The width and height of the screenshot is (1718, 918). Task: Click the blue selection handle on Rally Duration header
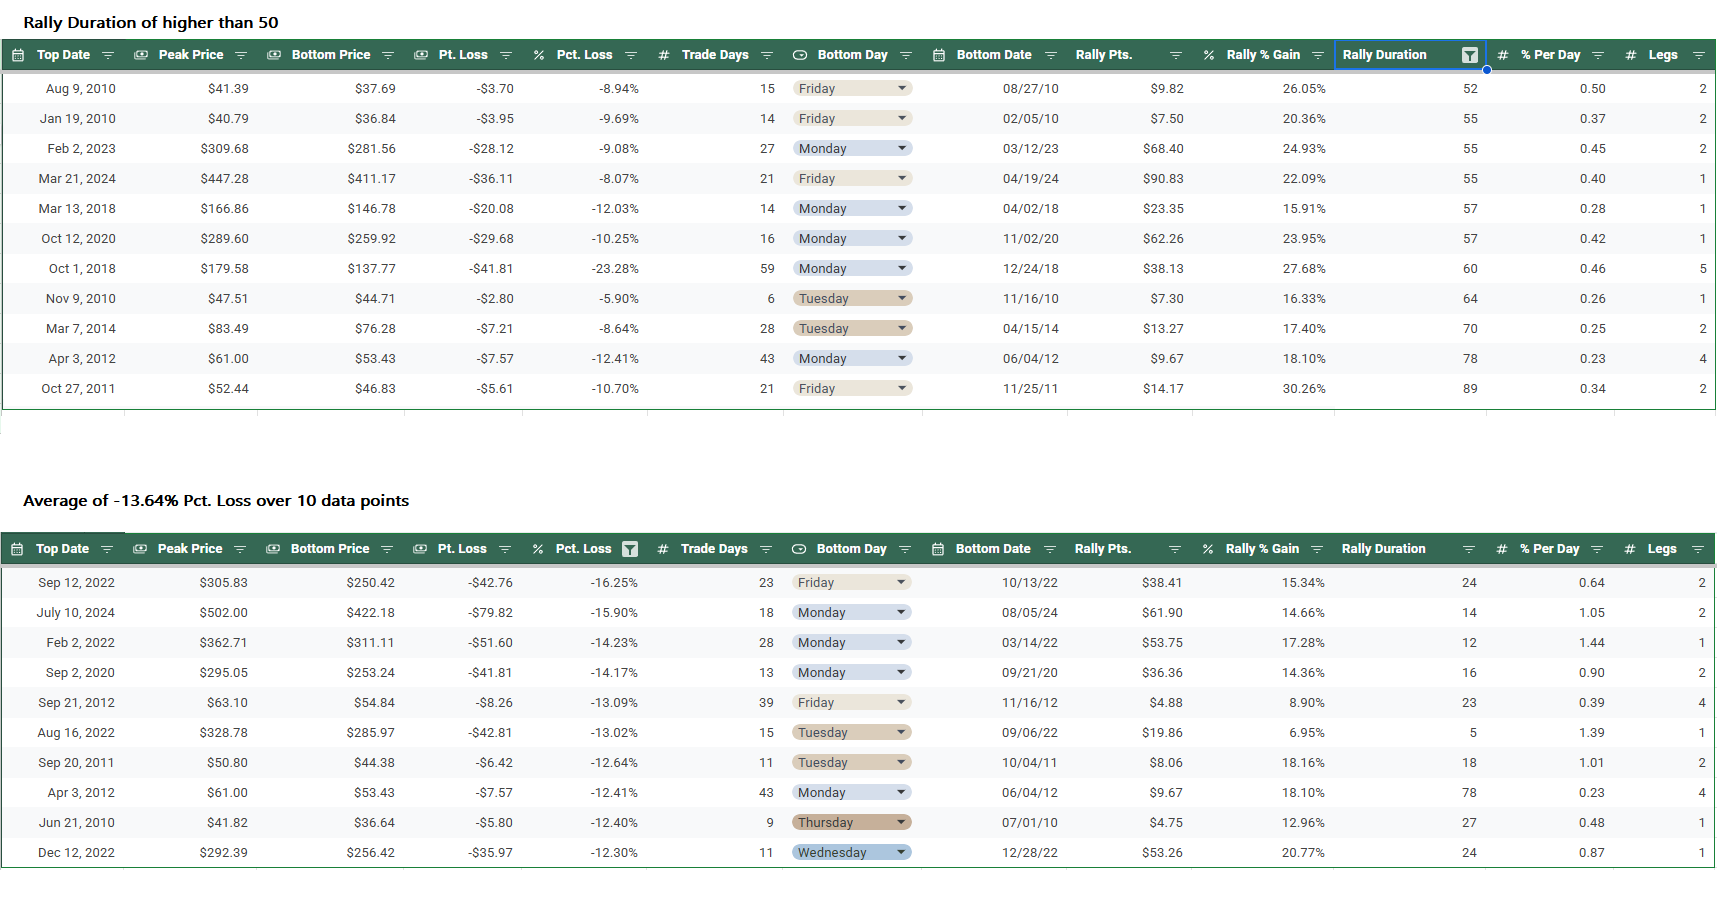[1487, 70]
